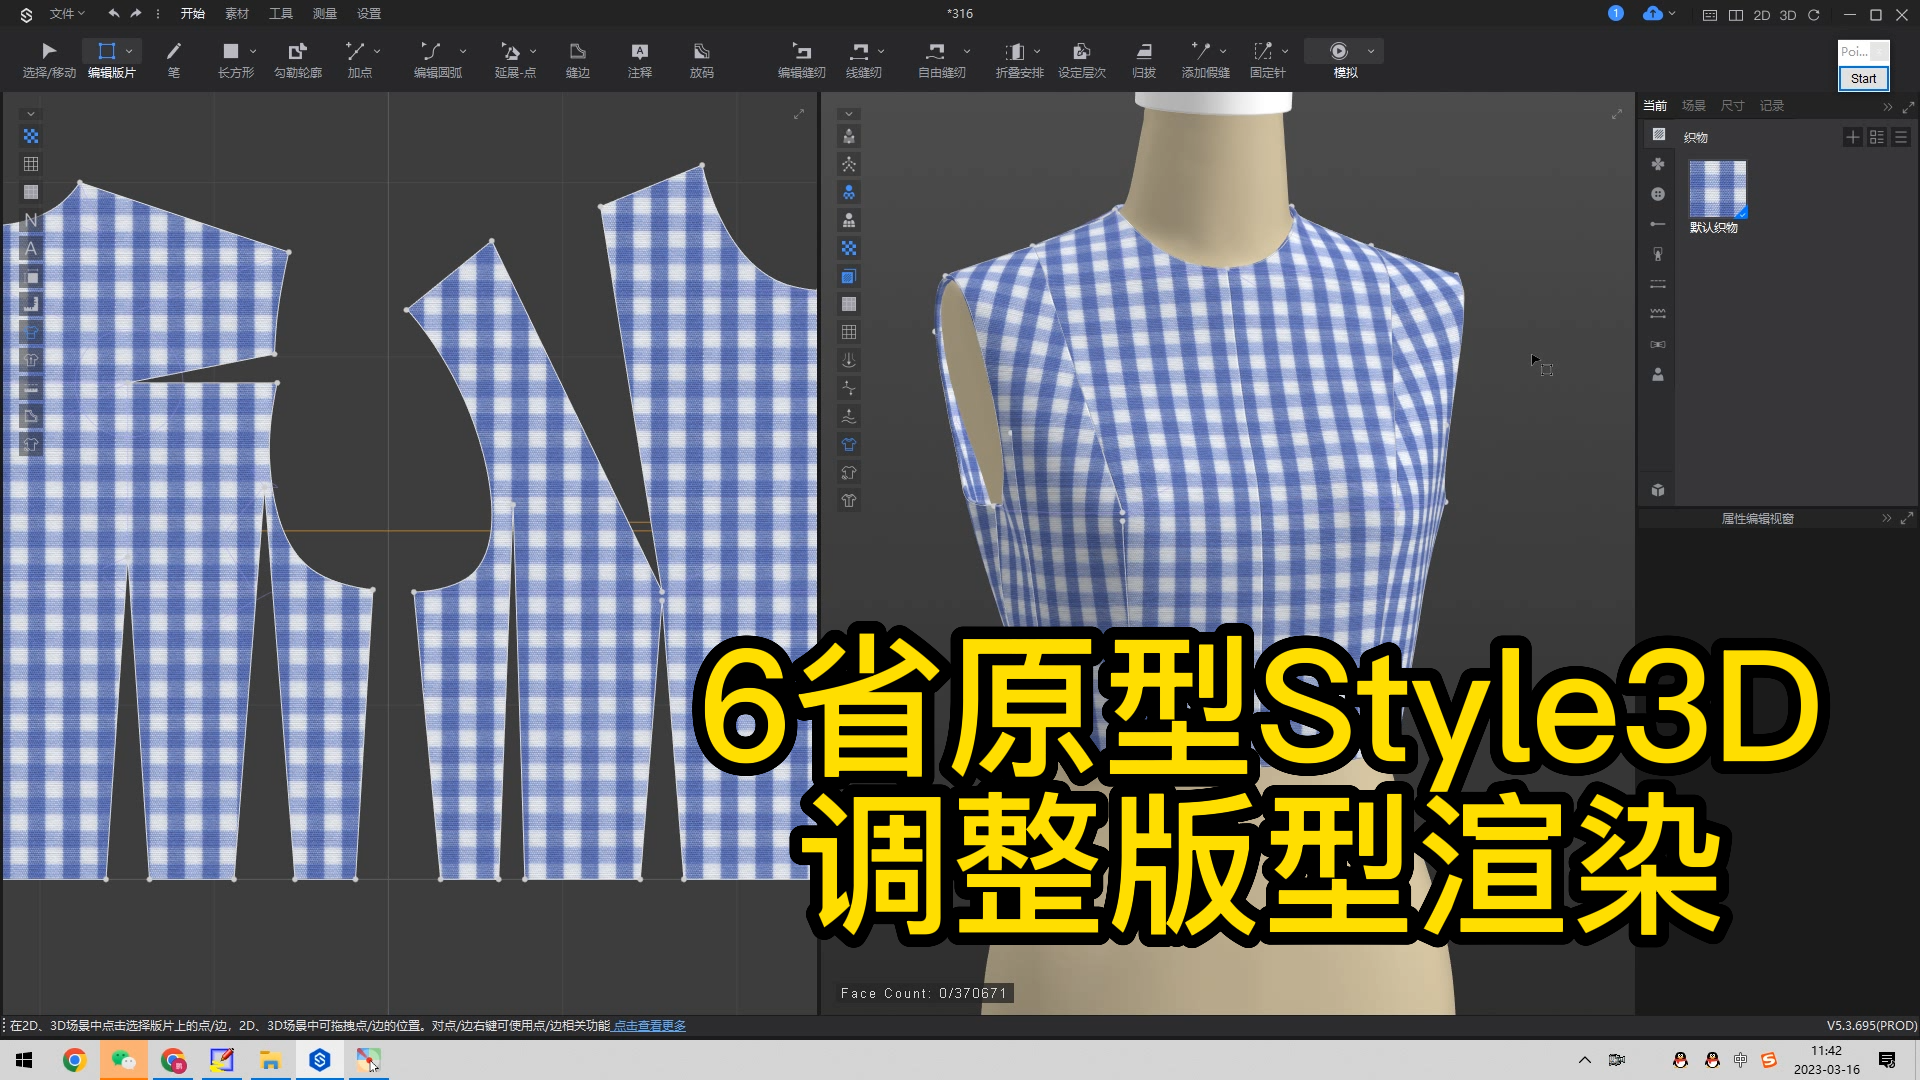Open the 文件 file dropdown menu
Viewport: 1920px width, 1080px height.
(x=66, y=14)
